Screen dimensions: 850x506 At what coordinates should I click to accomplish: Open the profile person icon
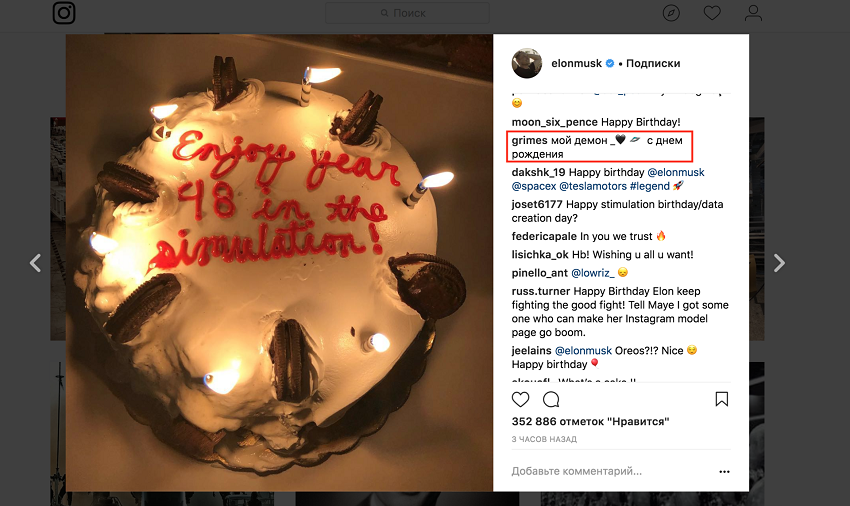click(x=753, y=13)
